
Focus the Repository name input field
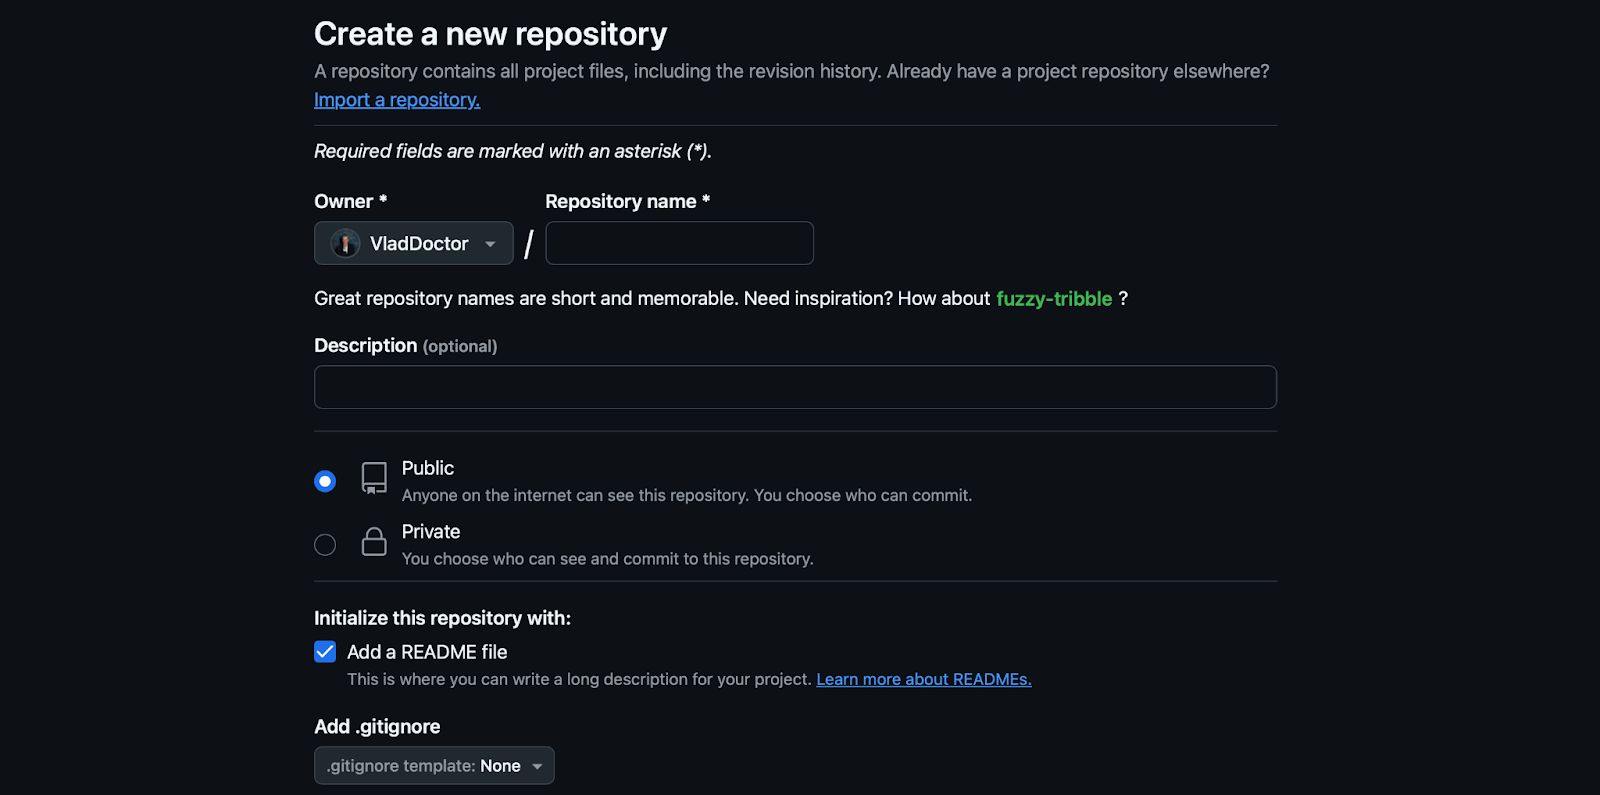[x=680, y=243]
